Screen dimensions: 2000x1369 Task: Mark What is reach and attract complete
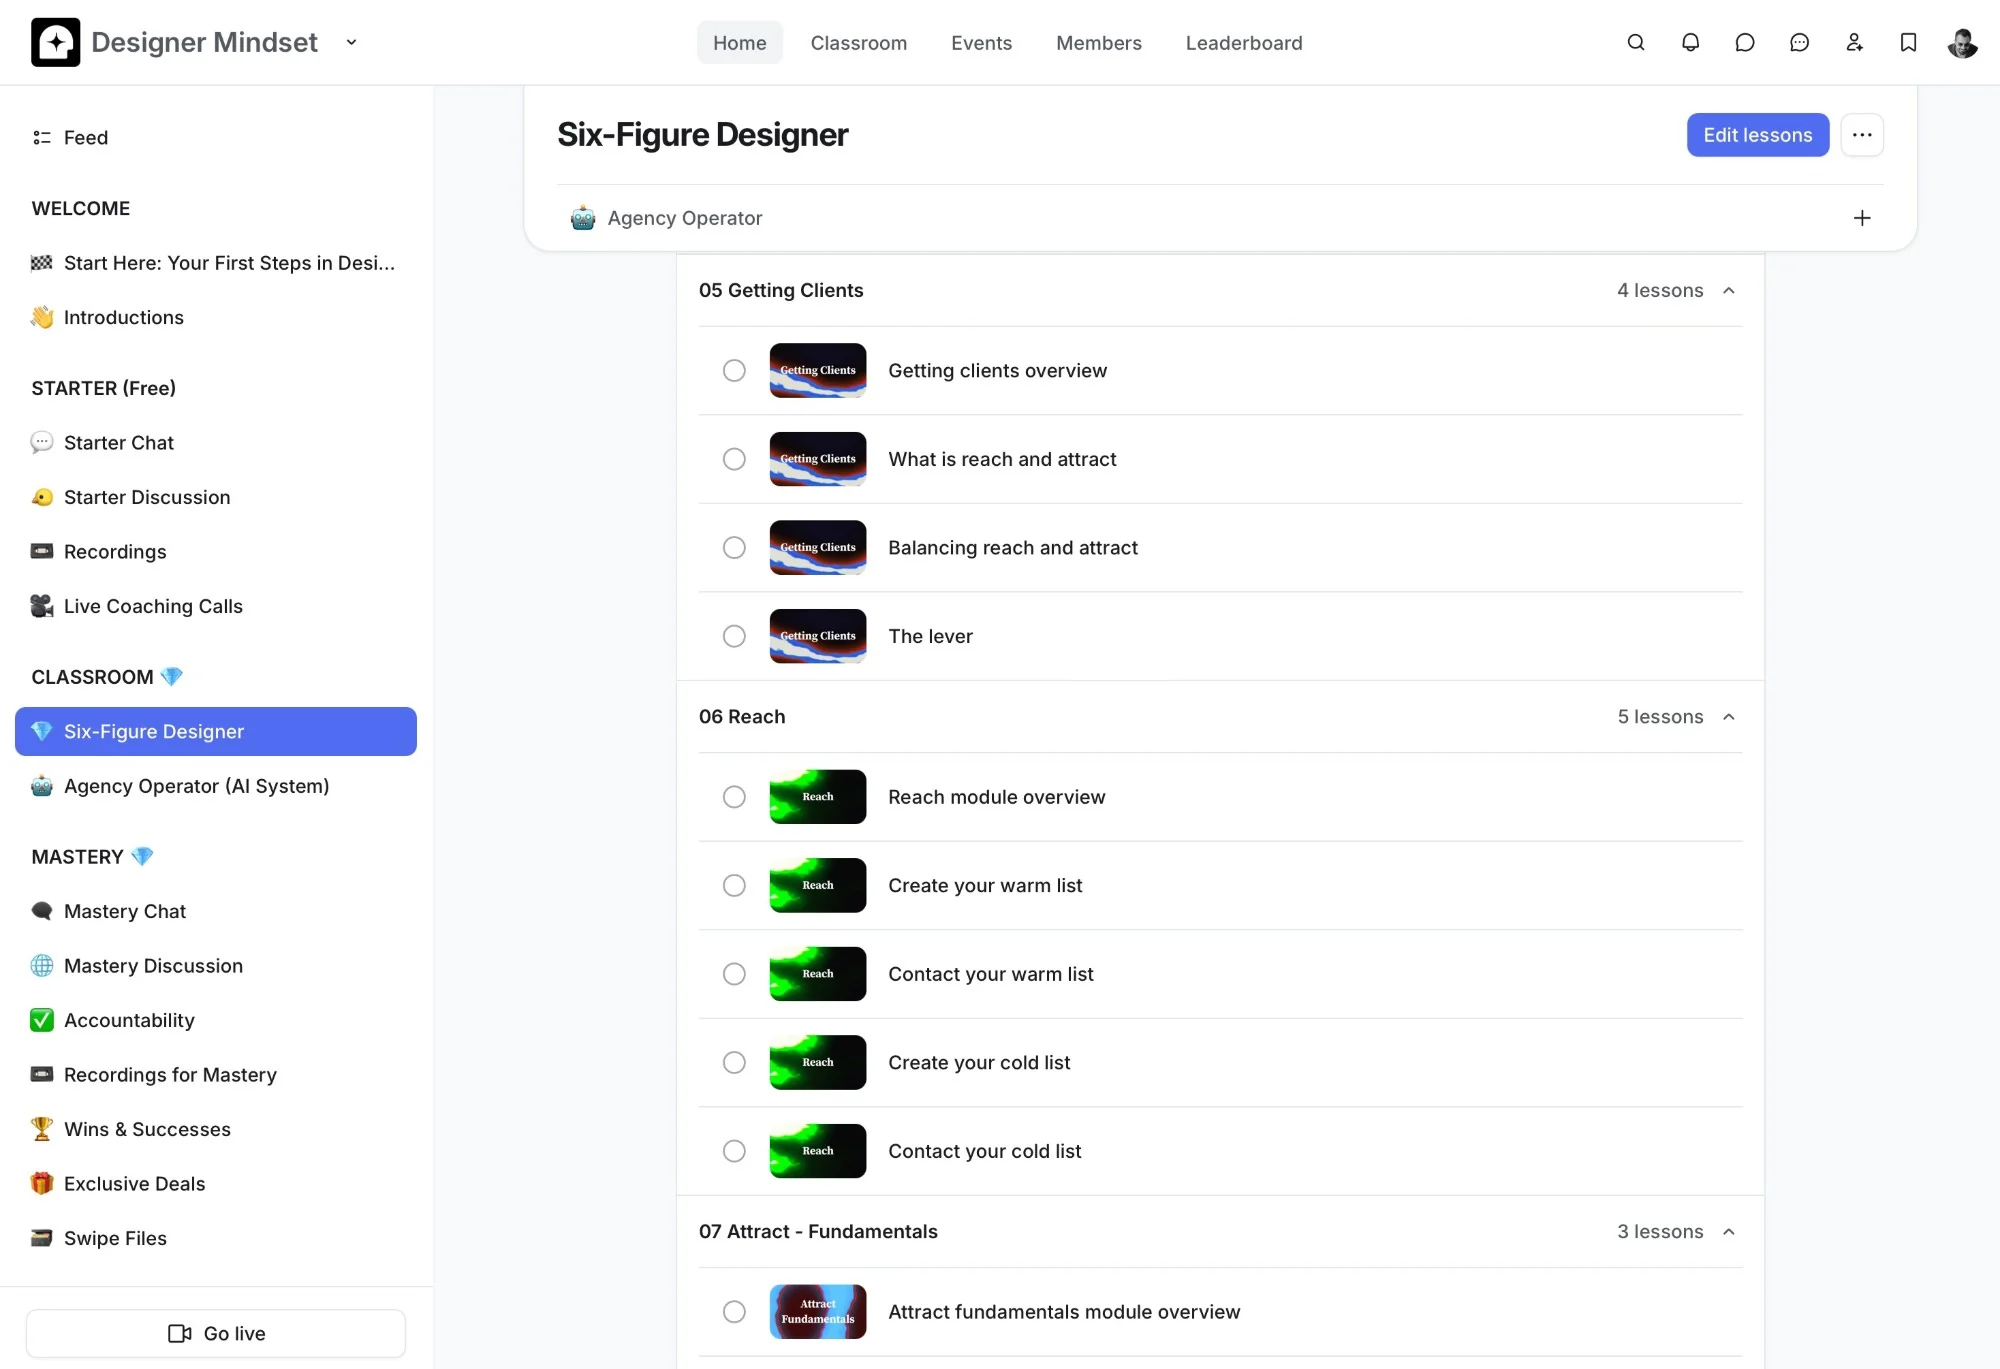[x=734, y=459]
